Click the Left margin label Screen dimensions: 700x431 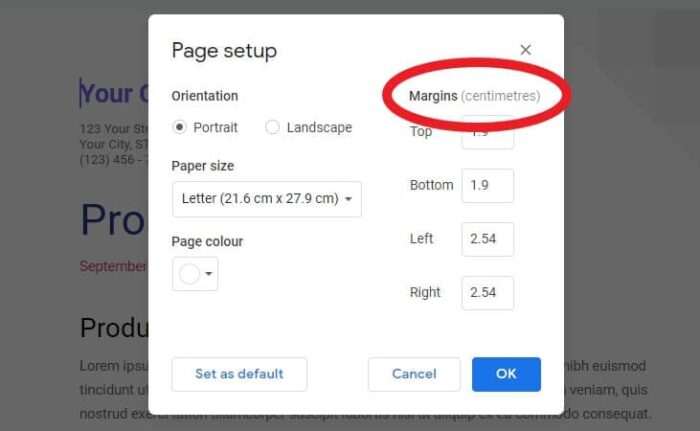(421, 239)
